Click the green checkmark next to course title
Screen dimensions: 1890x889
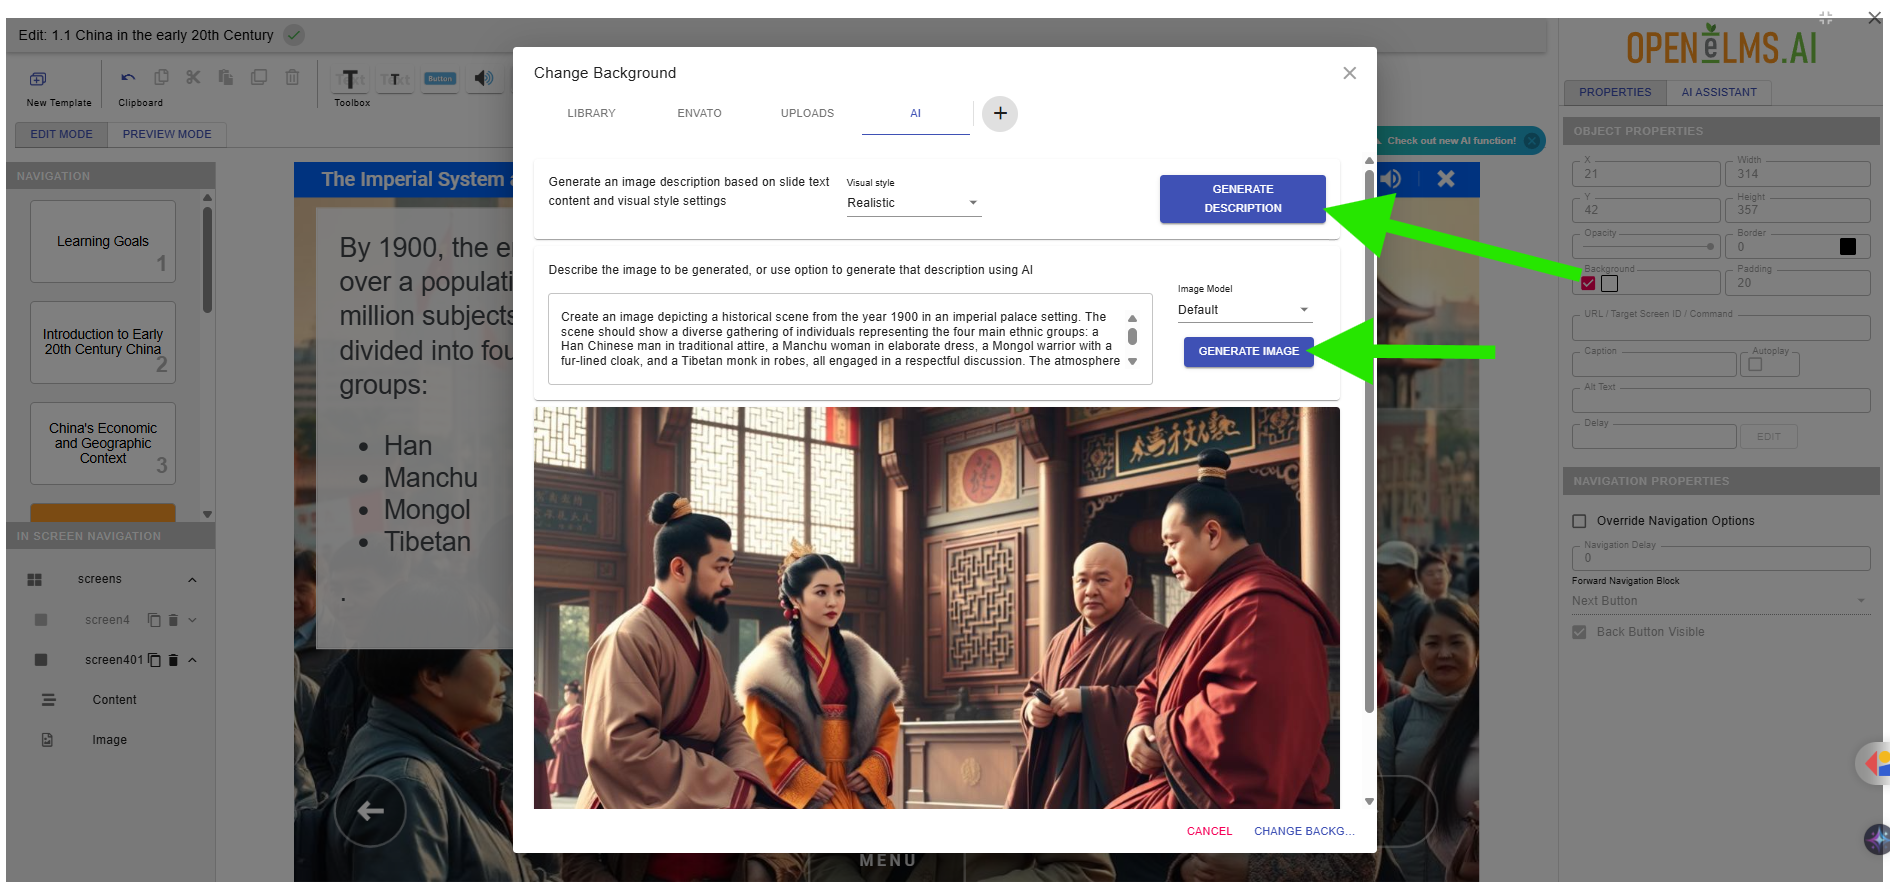(x=294, y=35)
